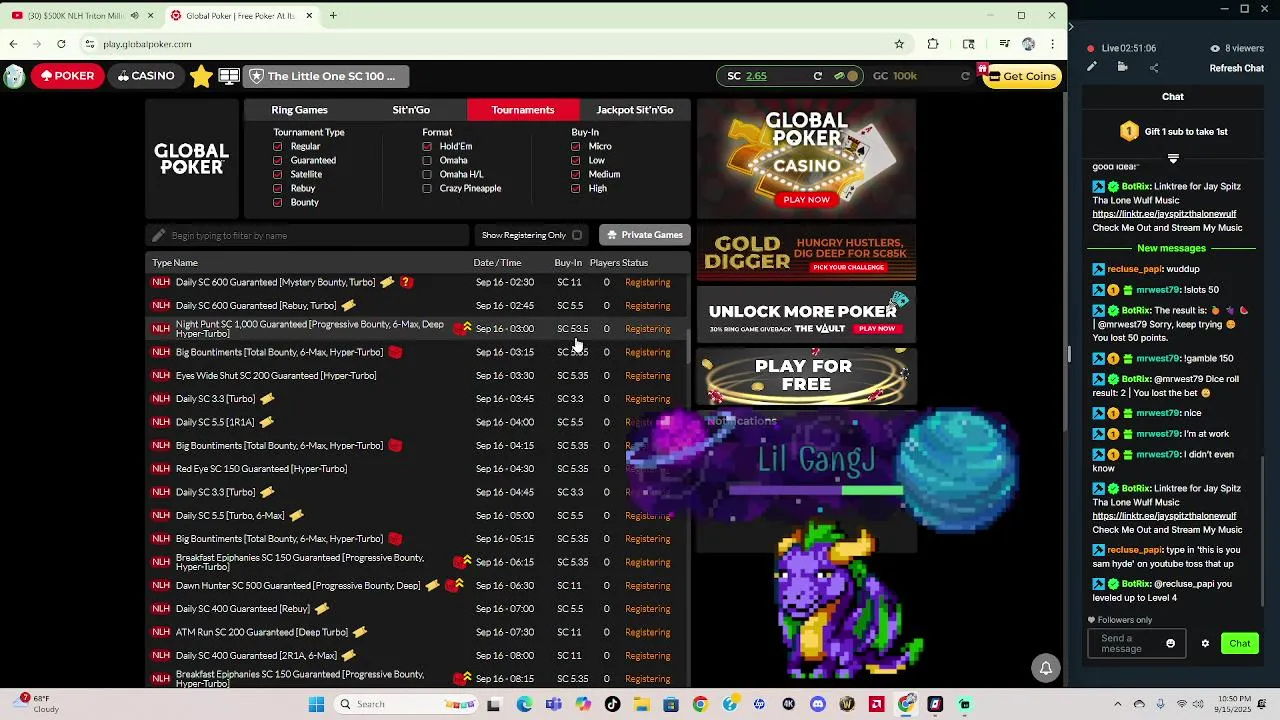1280x720 pixels.
Task: Bookmark this page with the star icon
Action: point(899,44)
